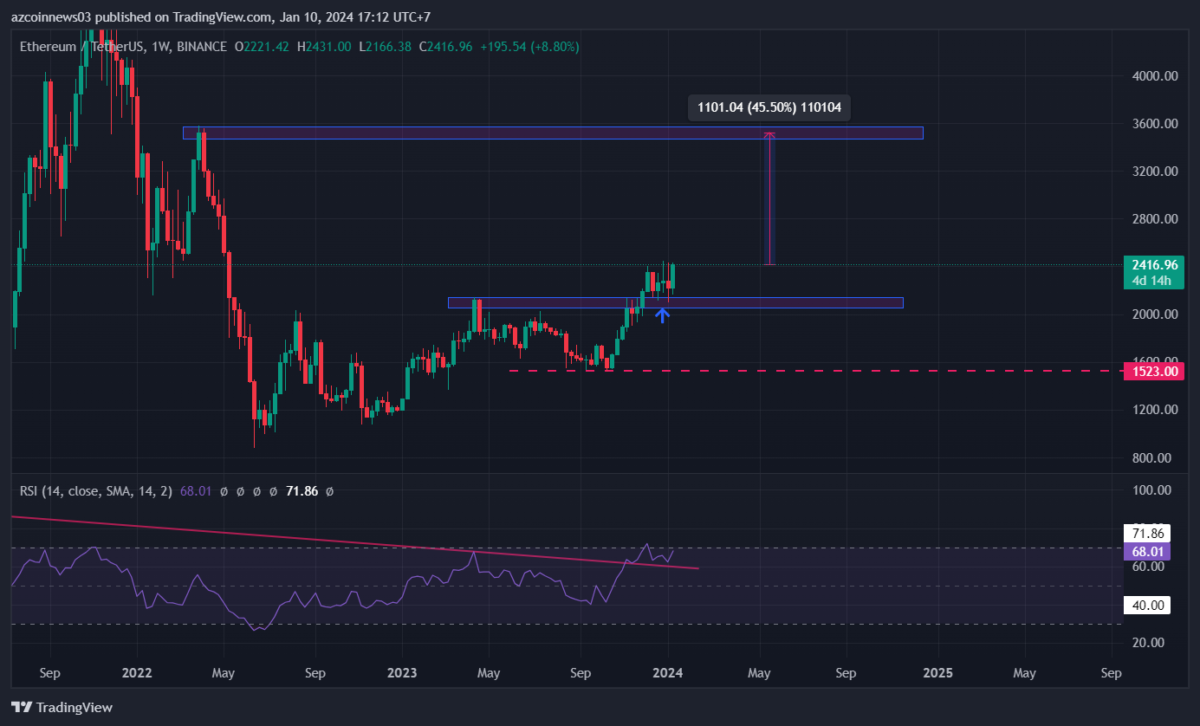Click the blue up arrow marker
Viewport: 1200px width, 726px height.
(662, 316)
